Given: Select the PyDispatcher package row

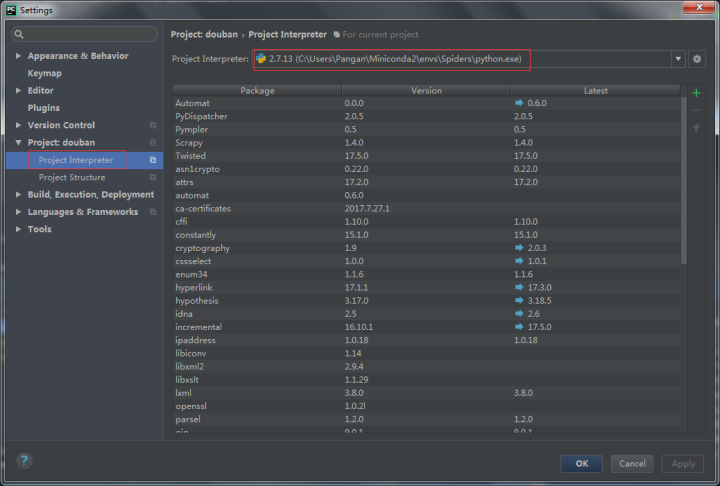Looking at the screenshot, I should pos(427,116).
